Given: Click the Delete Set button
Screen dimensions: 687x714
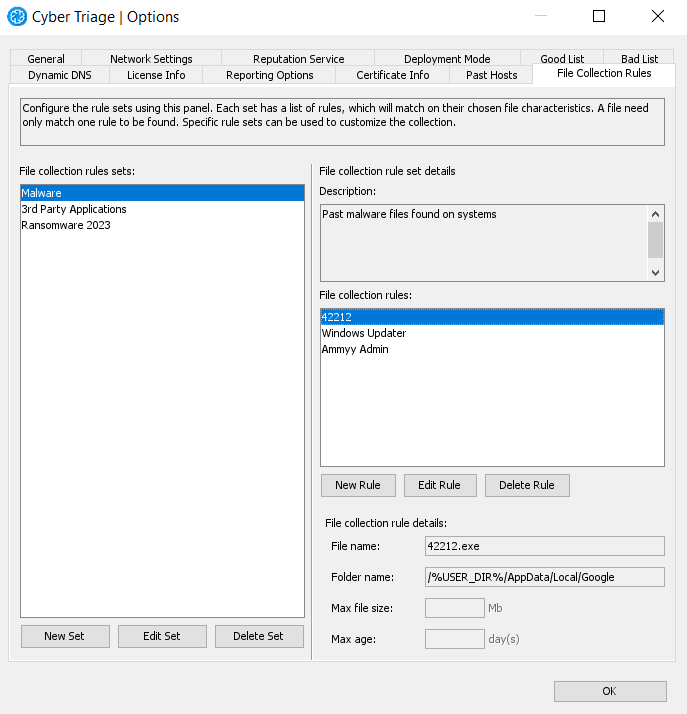Looking at the screenshot, I should click(x=259, y=636).
